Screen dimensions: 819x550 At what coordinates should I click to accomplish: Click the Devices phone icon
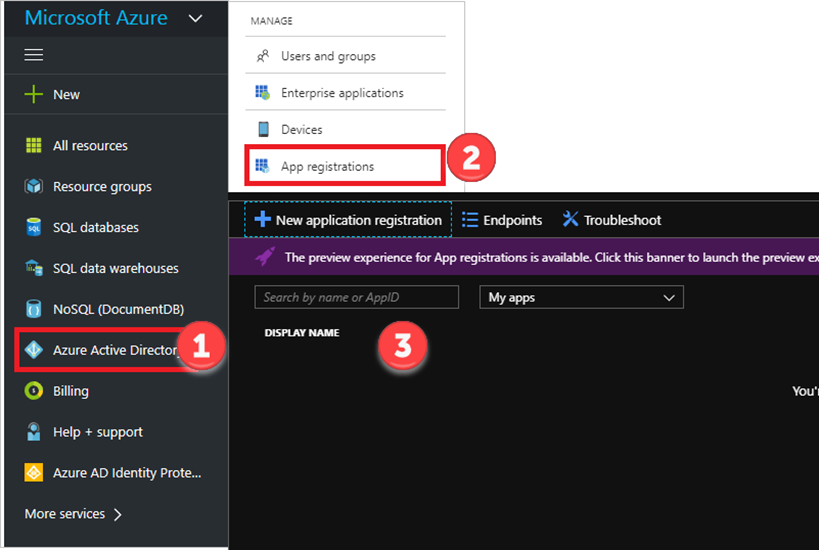click(x=263, y=129)
